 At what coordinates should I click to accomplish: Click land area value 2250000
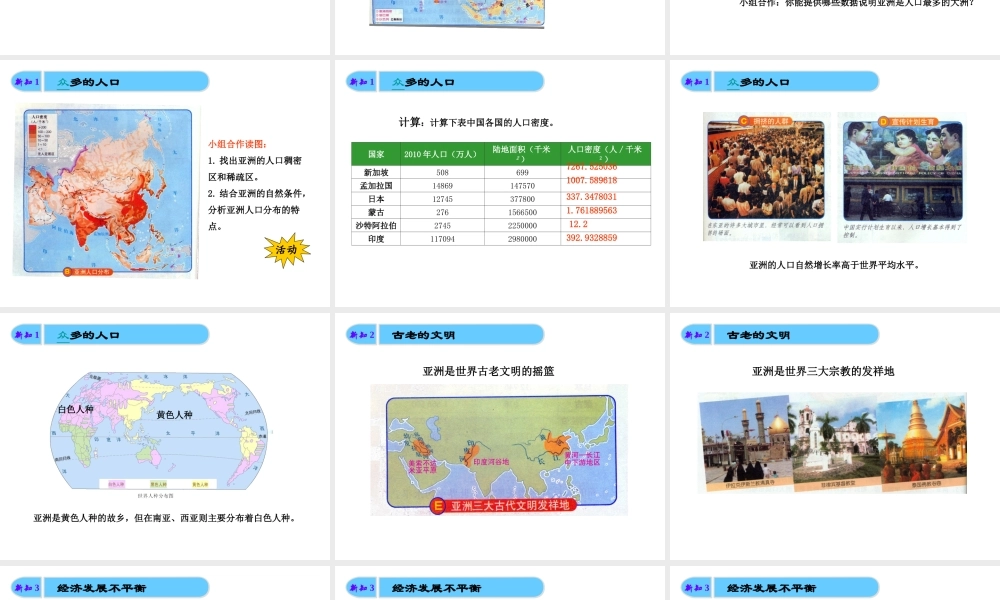point(522,226)
